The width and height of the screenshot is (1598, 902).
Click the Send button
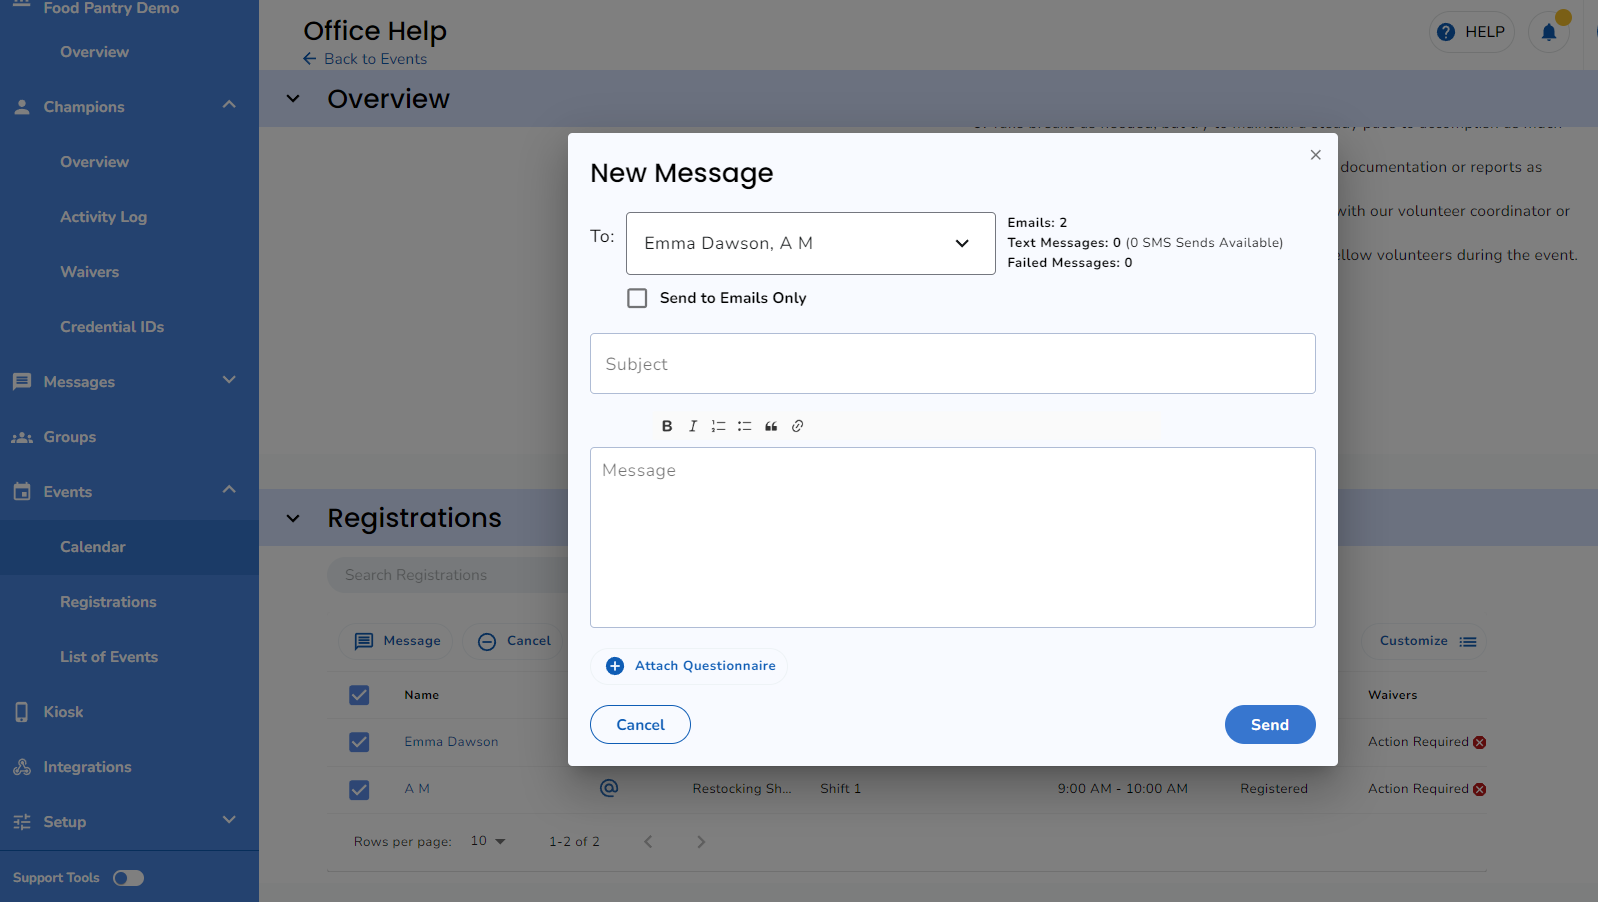click(1269, 725)
